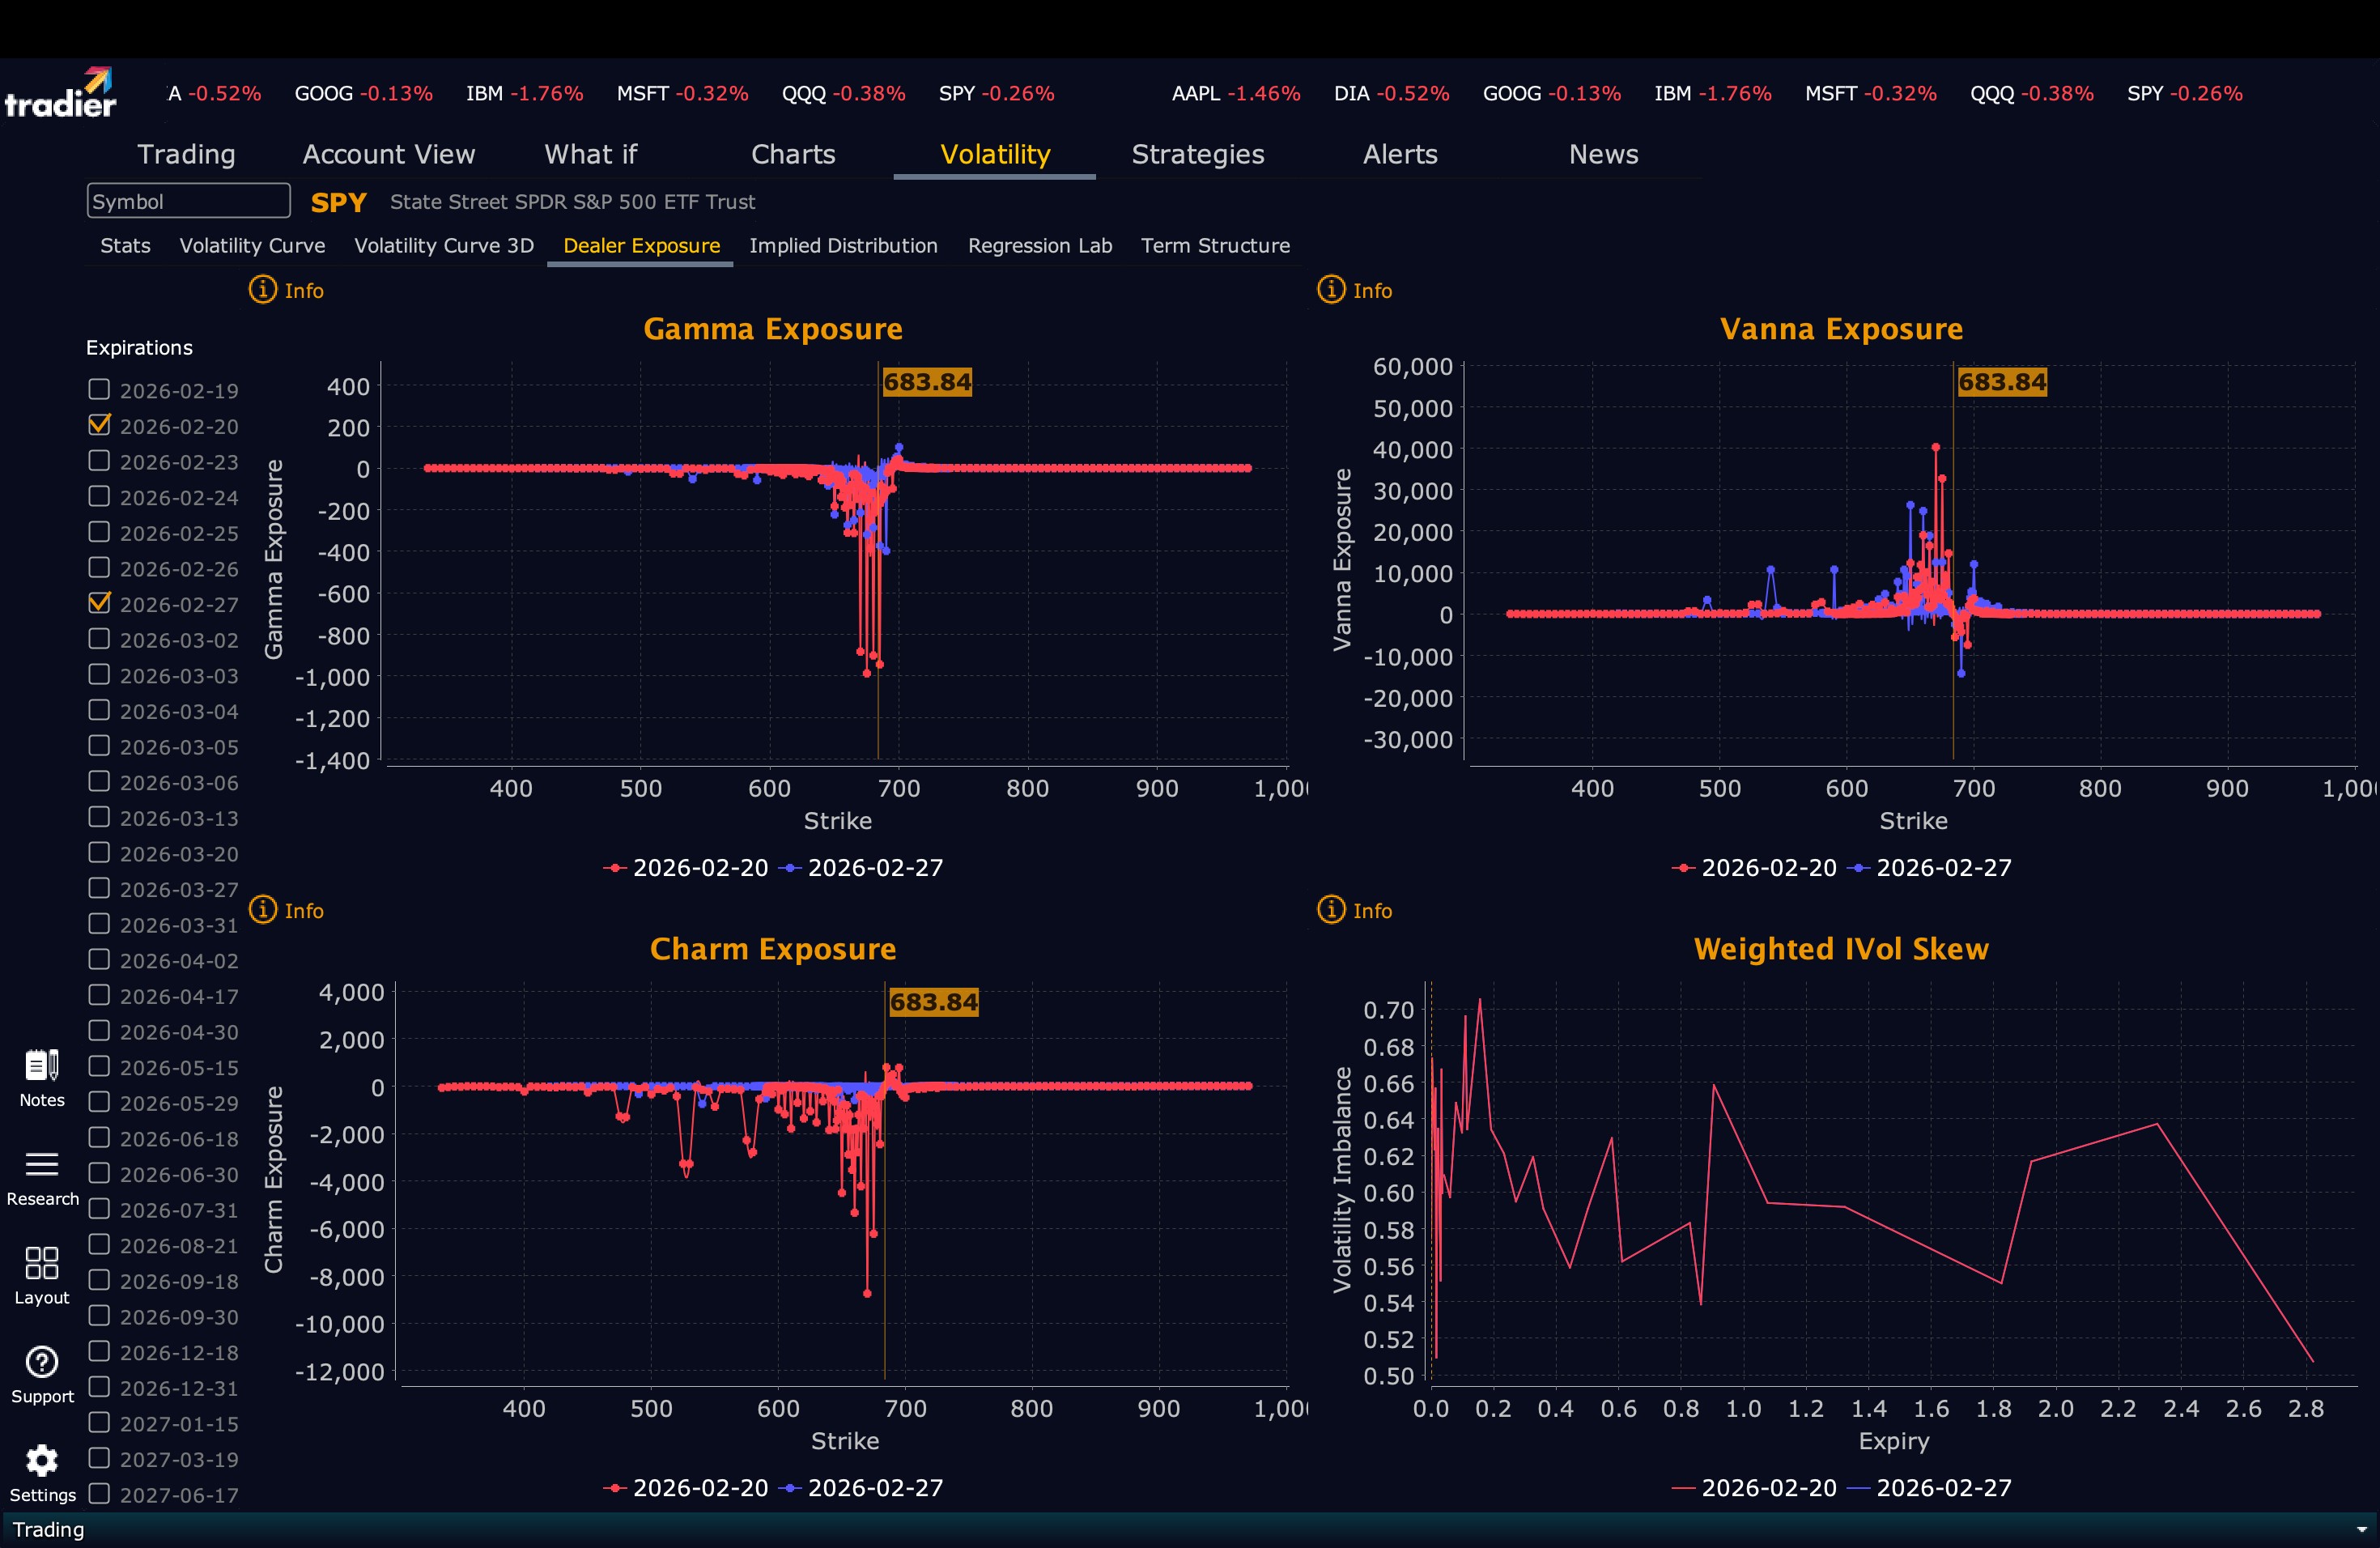Open the Term Structure subtab

coord(1215,246)
